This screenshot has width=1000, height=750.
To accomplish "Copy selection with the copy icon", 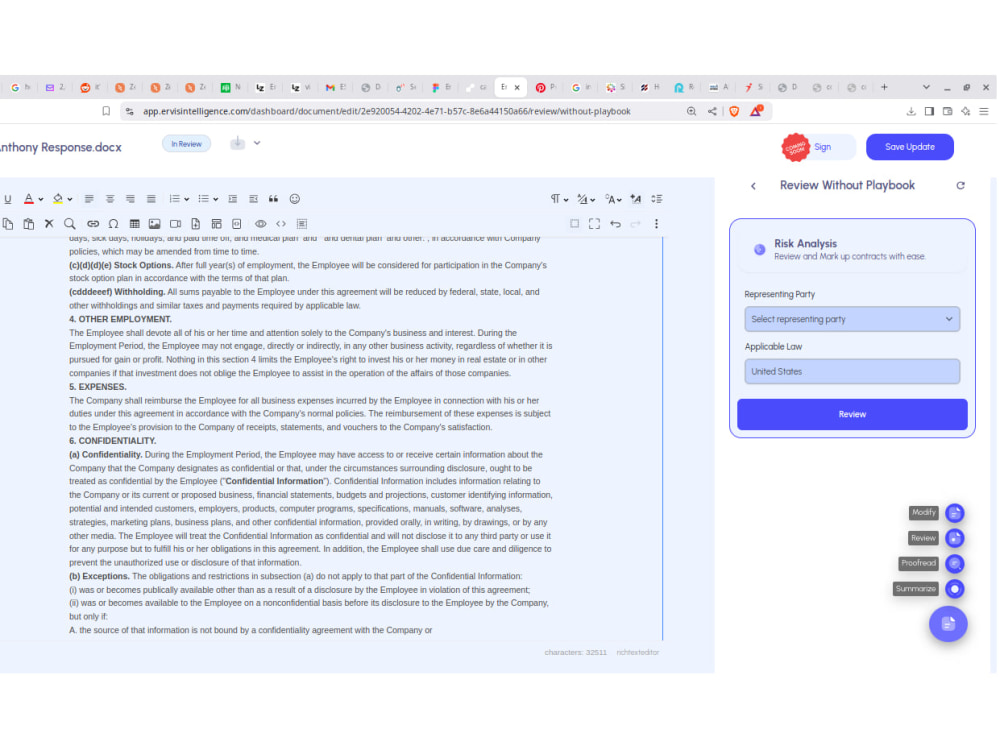I will pyautogui.click(x=8, y=224).
